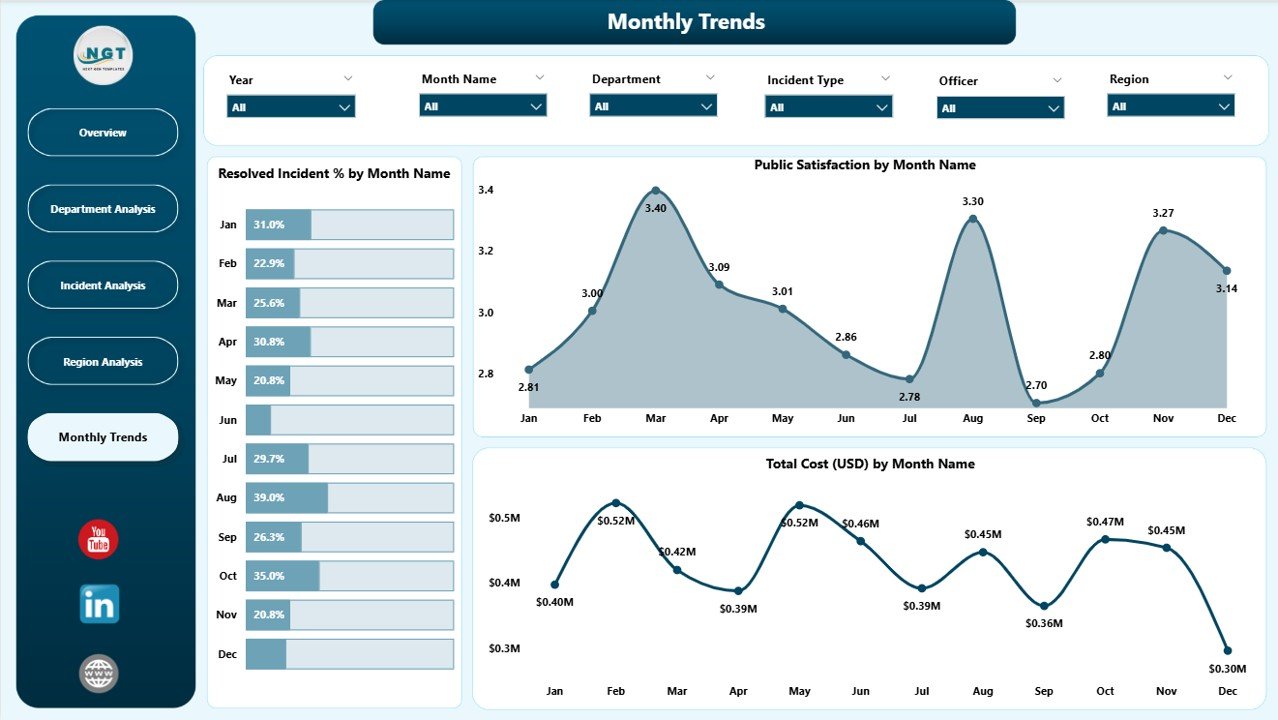Click the website globe icon
The height and width of the screenshot is (720, 1278).
[x=99, y=674]
